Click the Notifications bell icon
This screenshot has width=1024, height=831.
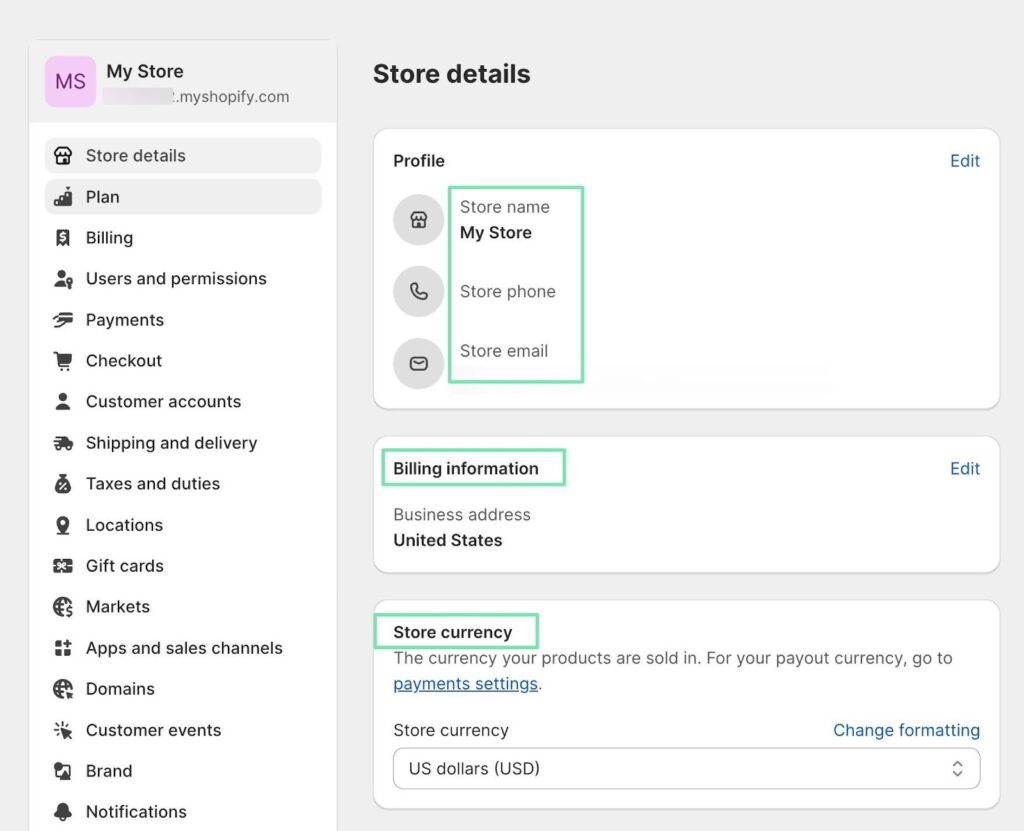pos(63,812)
